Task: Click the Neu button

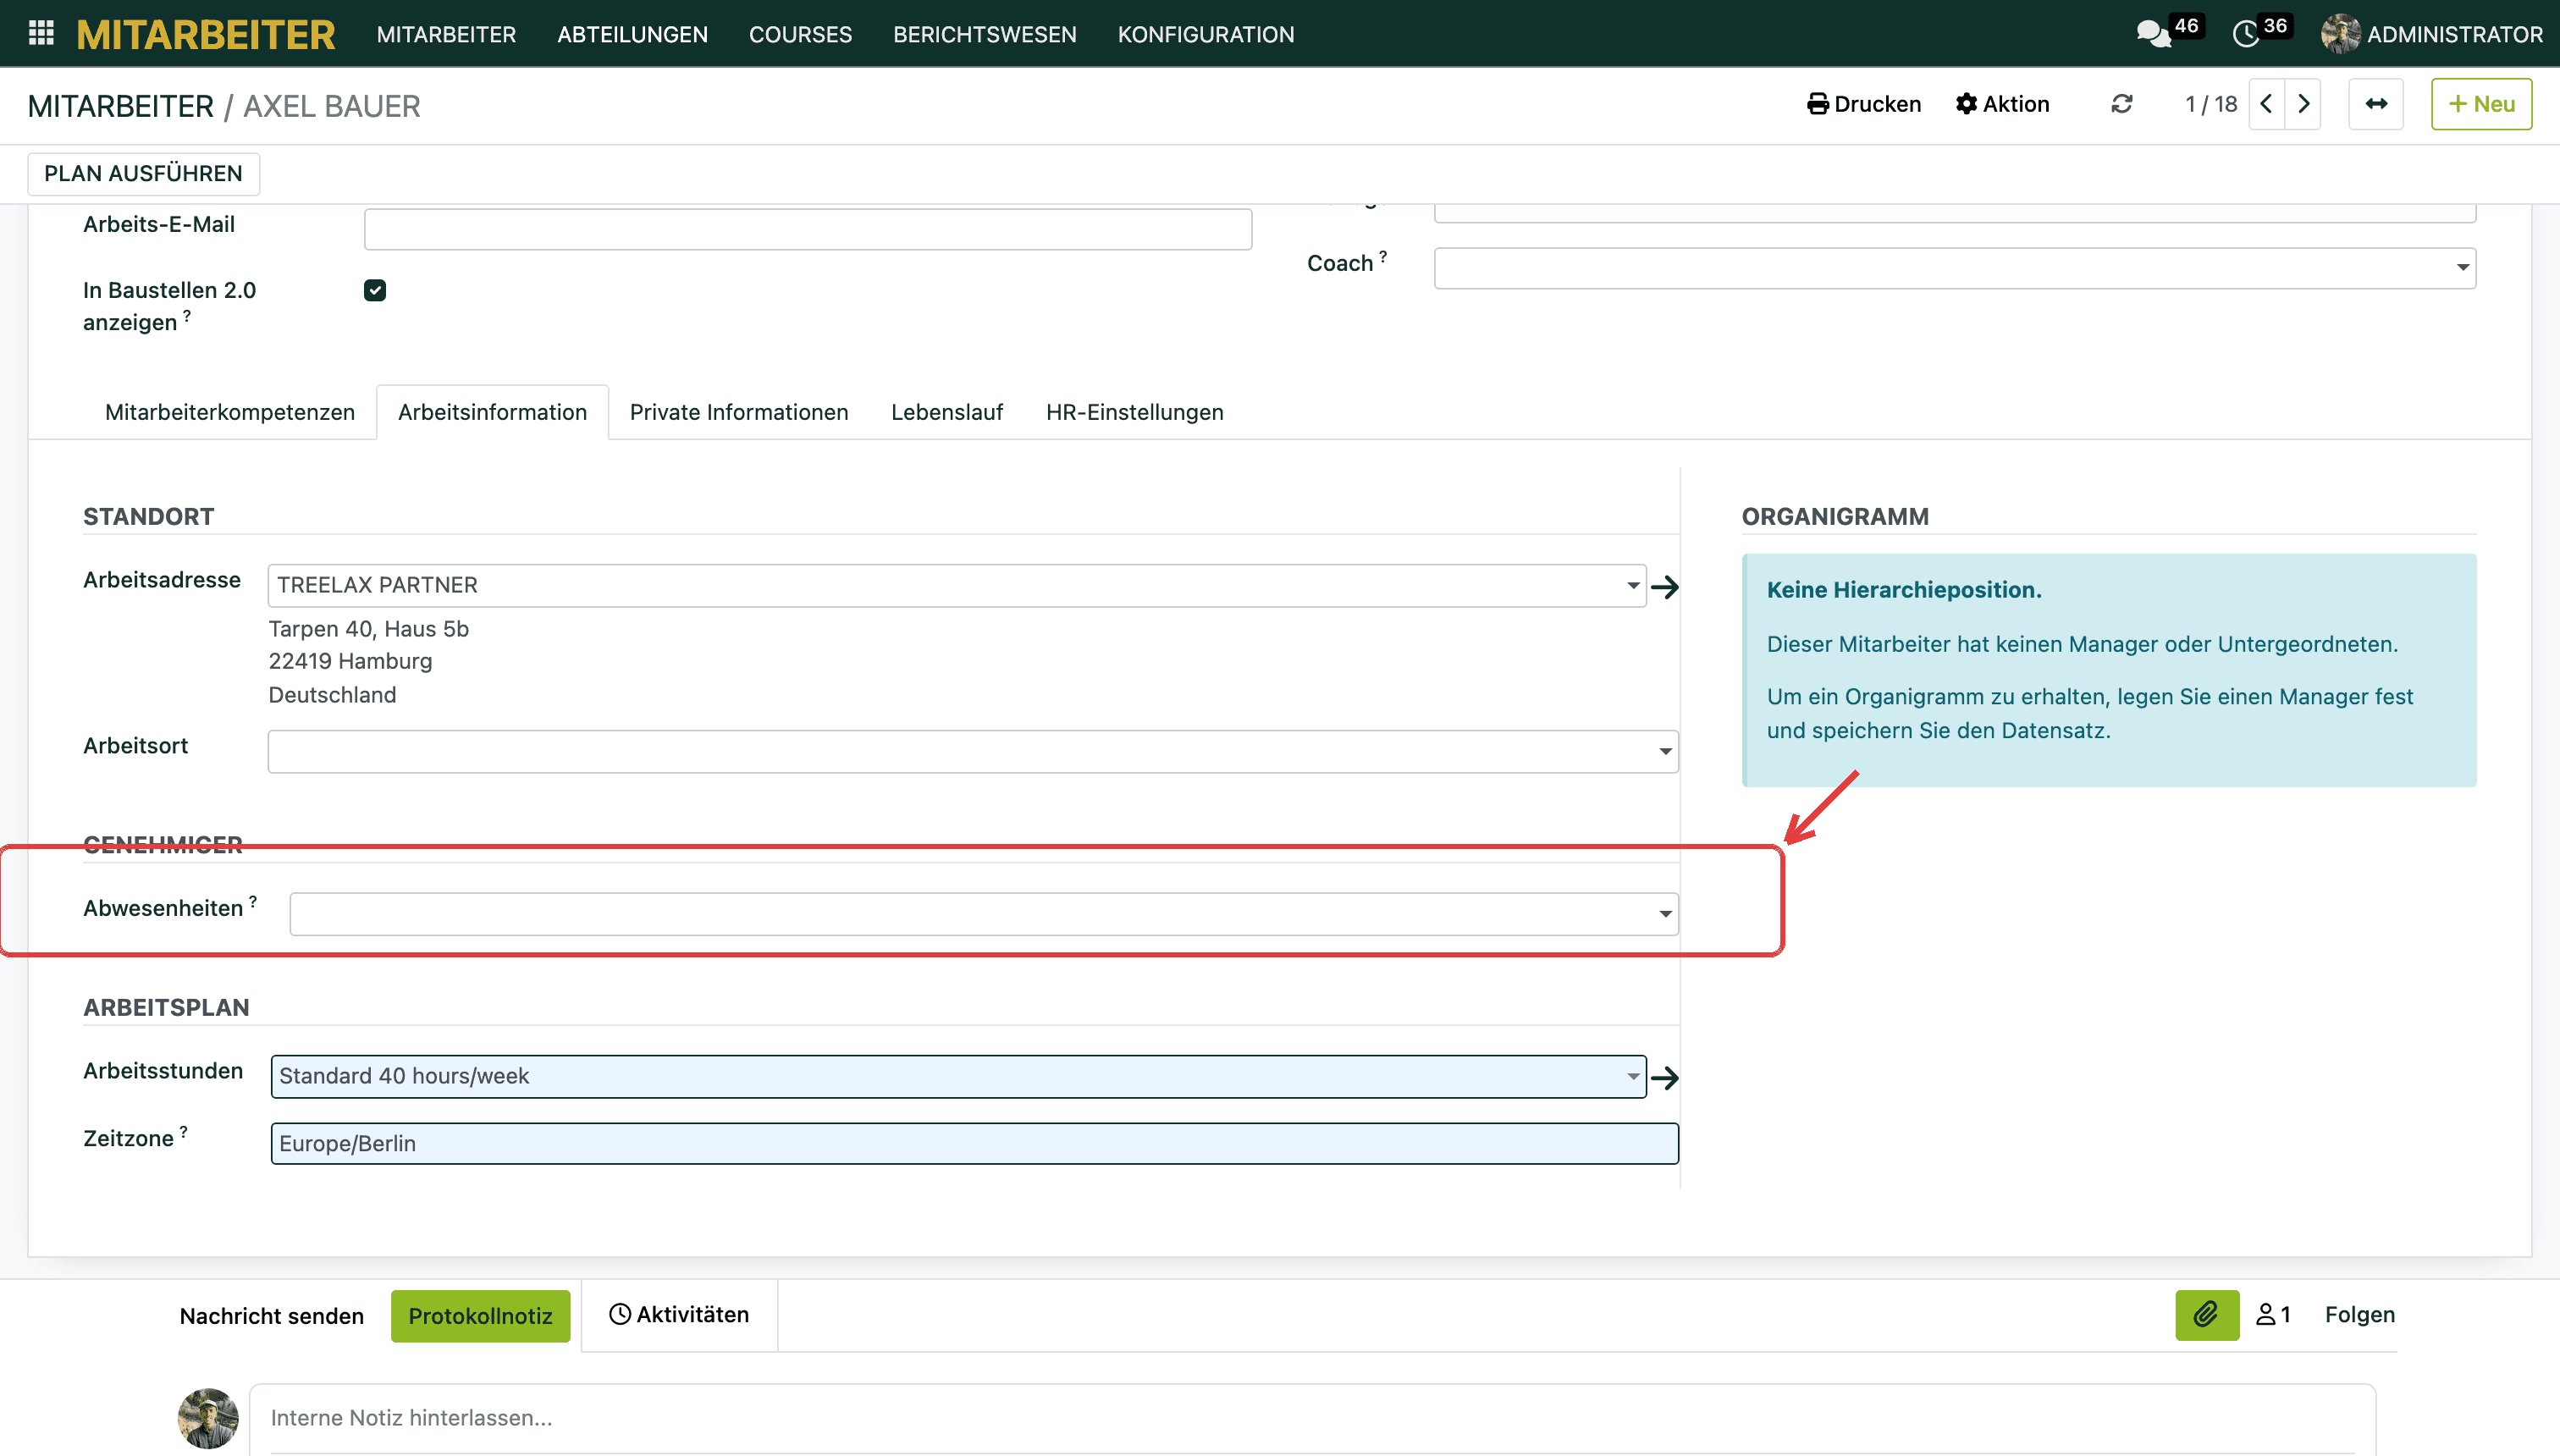Action: point(2481,104)
